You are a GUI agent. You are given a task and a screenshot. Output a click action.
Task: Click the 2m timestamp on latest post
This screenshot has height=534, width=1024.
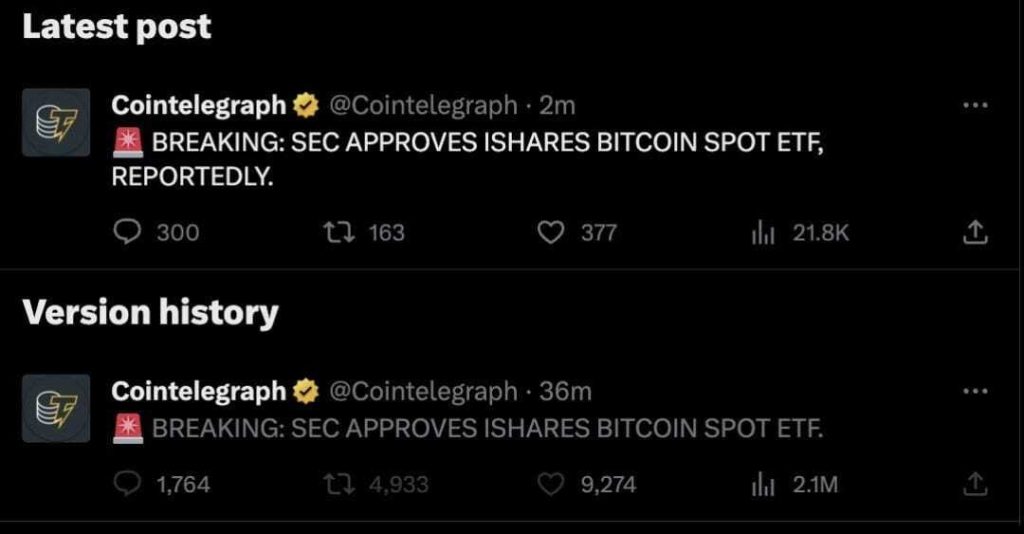[x=557, y=104]
